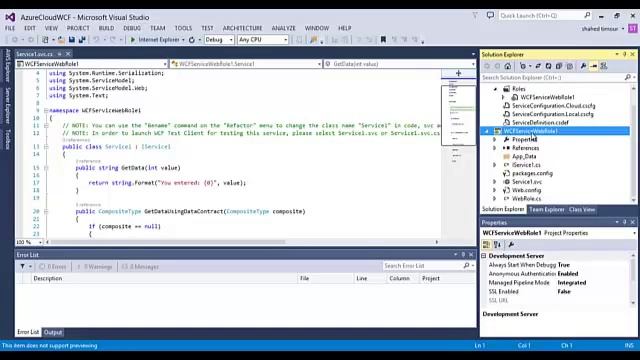The image size is (640, 360).
Task: Select ServiceDefinition.csdef in Solution Explorer
Action: pyautogui.click(x=540, y=122)
